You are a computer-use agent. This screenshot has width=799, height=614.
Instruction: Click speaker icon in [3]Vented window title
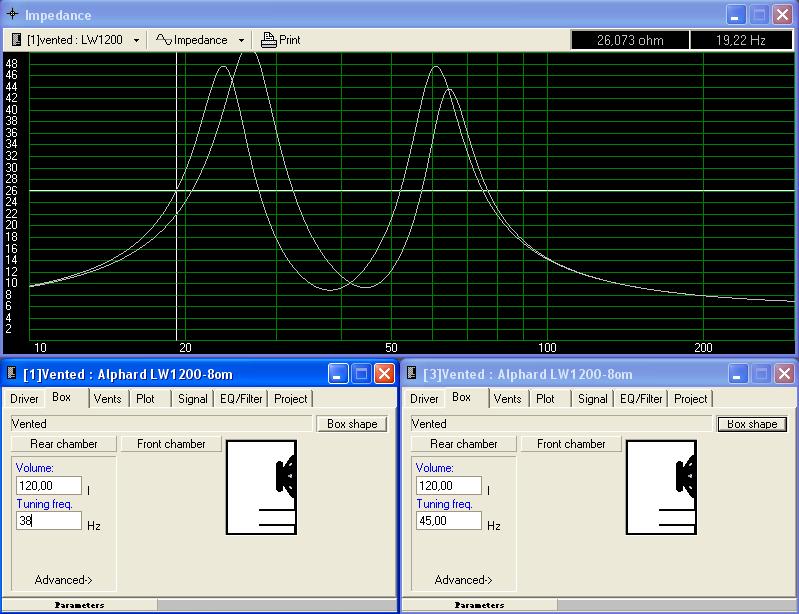(411, 374)
